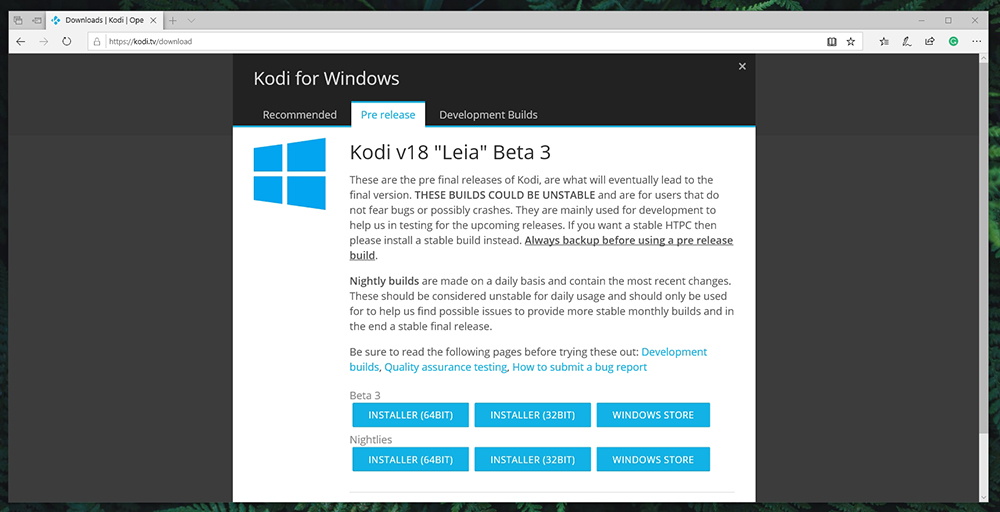Click the set tabs aside icon
Viewport: 1000px width, 512px height.
pyautogui.click(x=37, y=20)
